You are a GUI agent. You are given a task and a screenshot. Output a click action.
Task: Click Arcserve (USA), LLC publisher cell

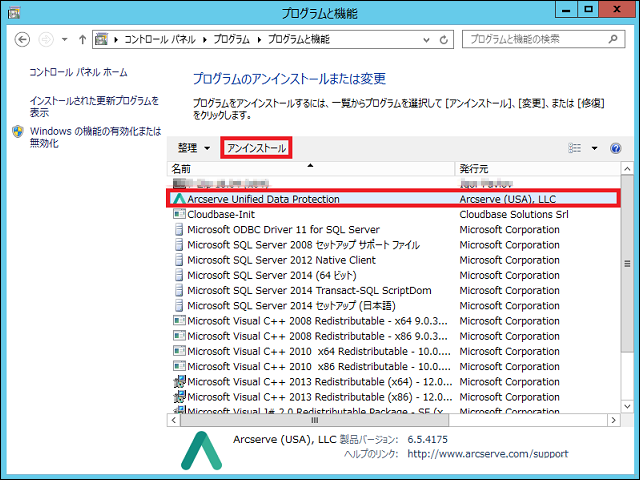(x=507, y=199)
